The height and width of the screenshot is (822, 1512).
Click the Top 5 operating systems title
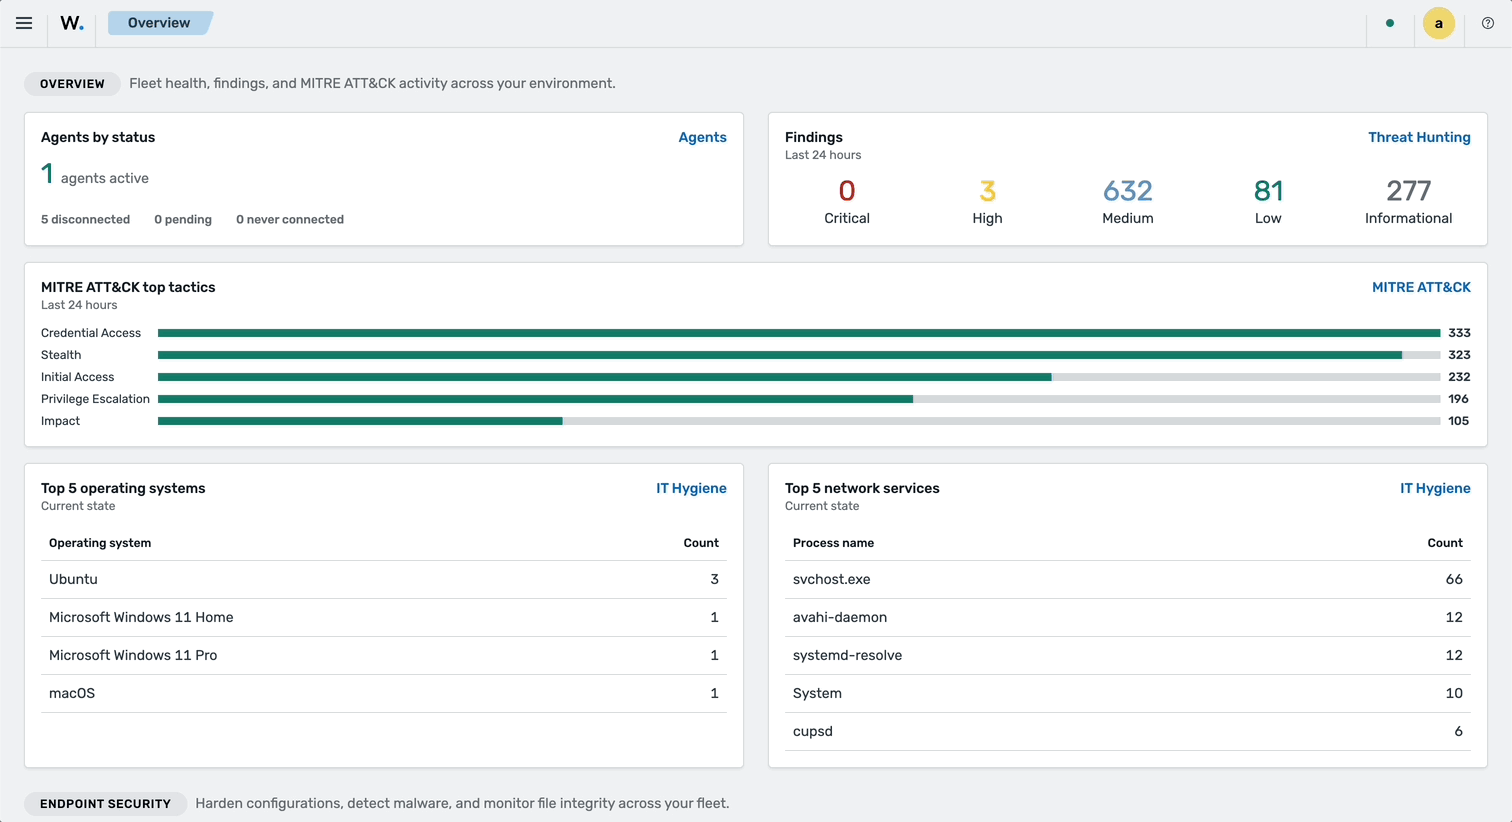click(123, 488)
